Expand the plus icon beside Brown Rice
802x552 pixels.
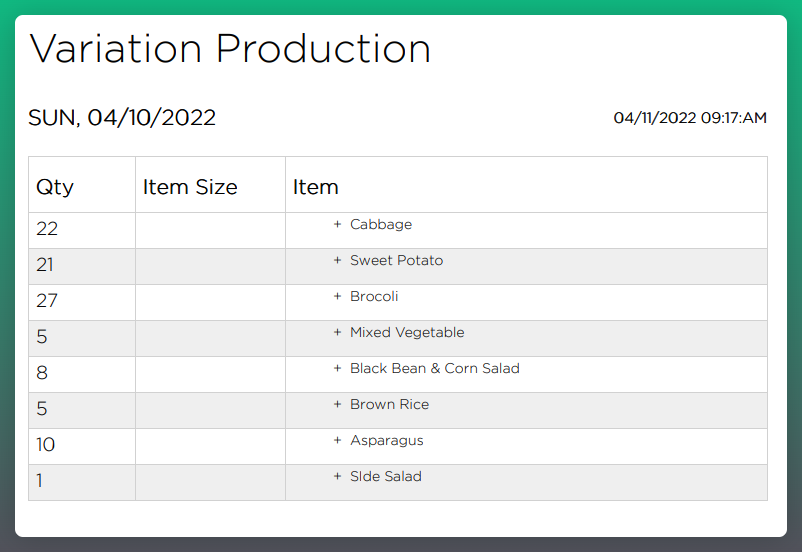[337, 404]
